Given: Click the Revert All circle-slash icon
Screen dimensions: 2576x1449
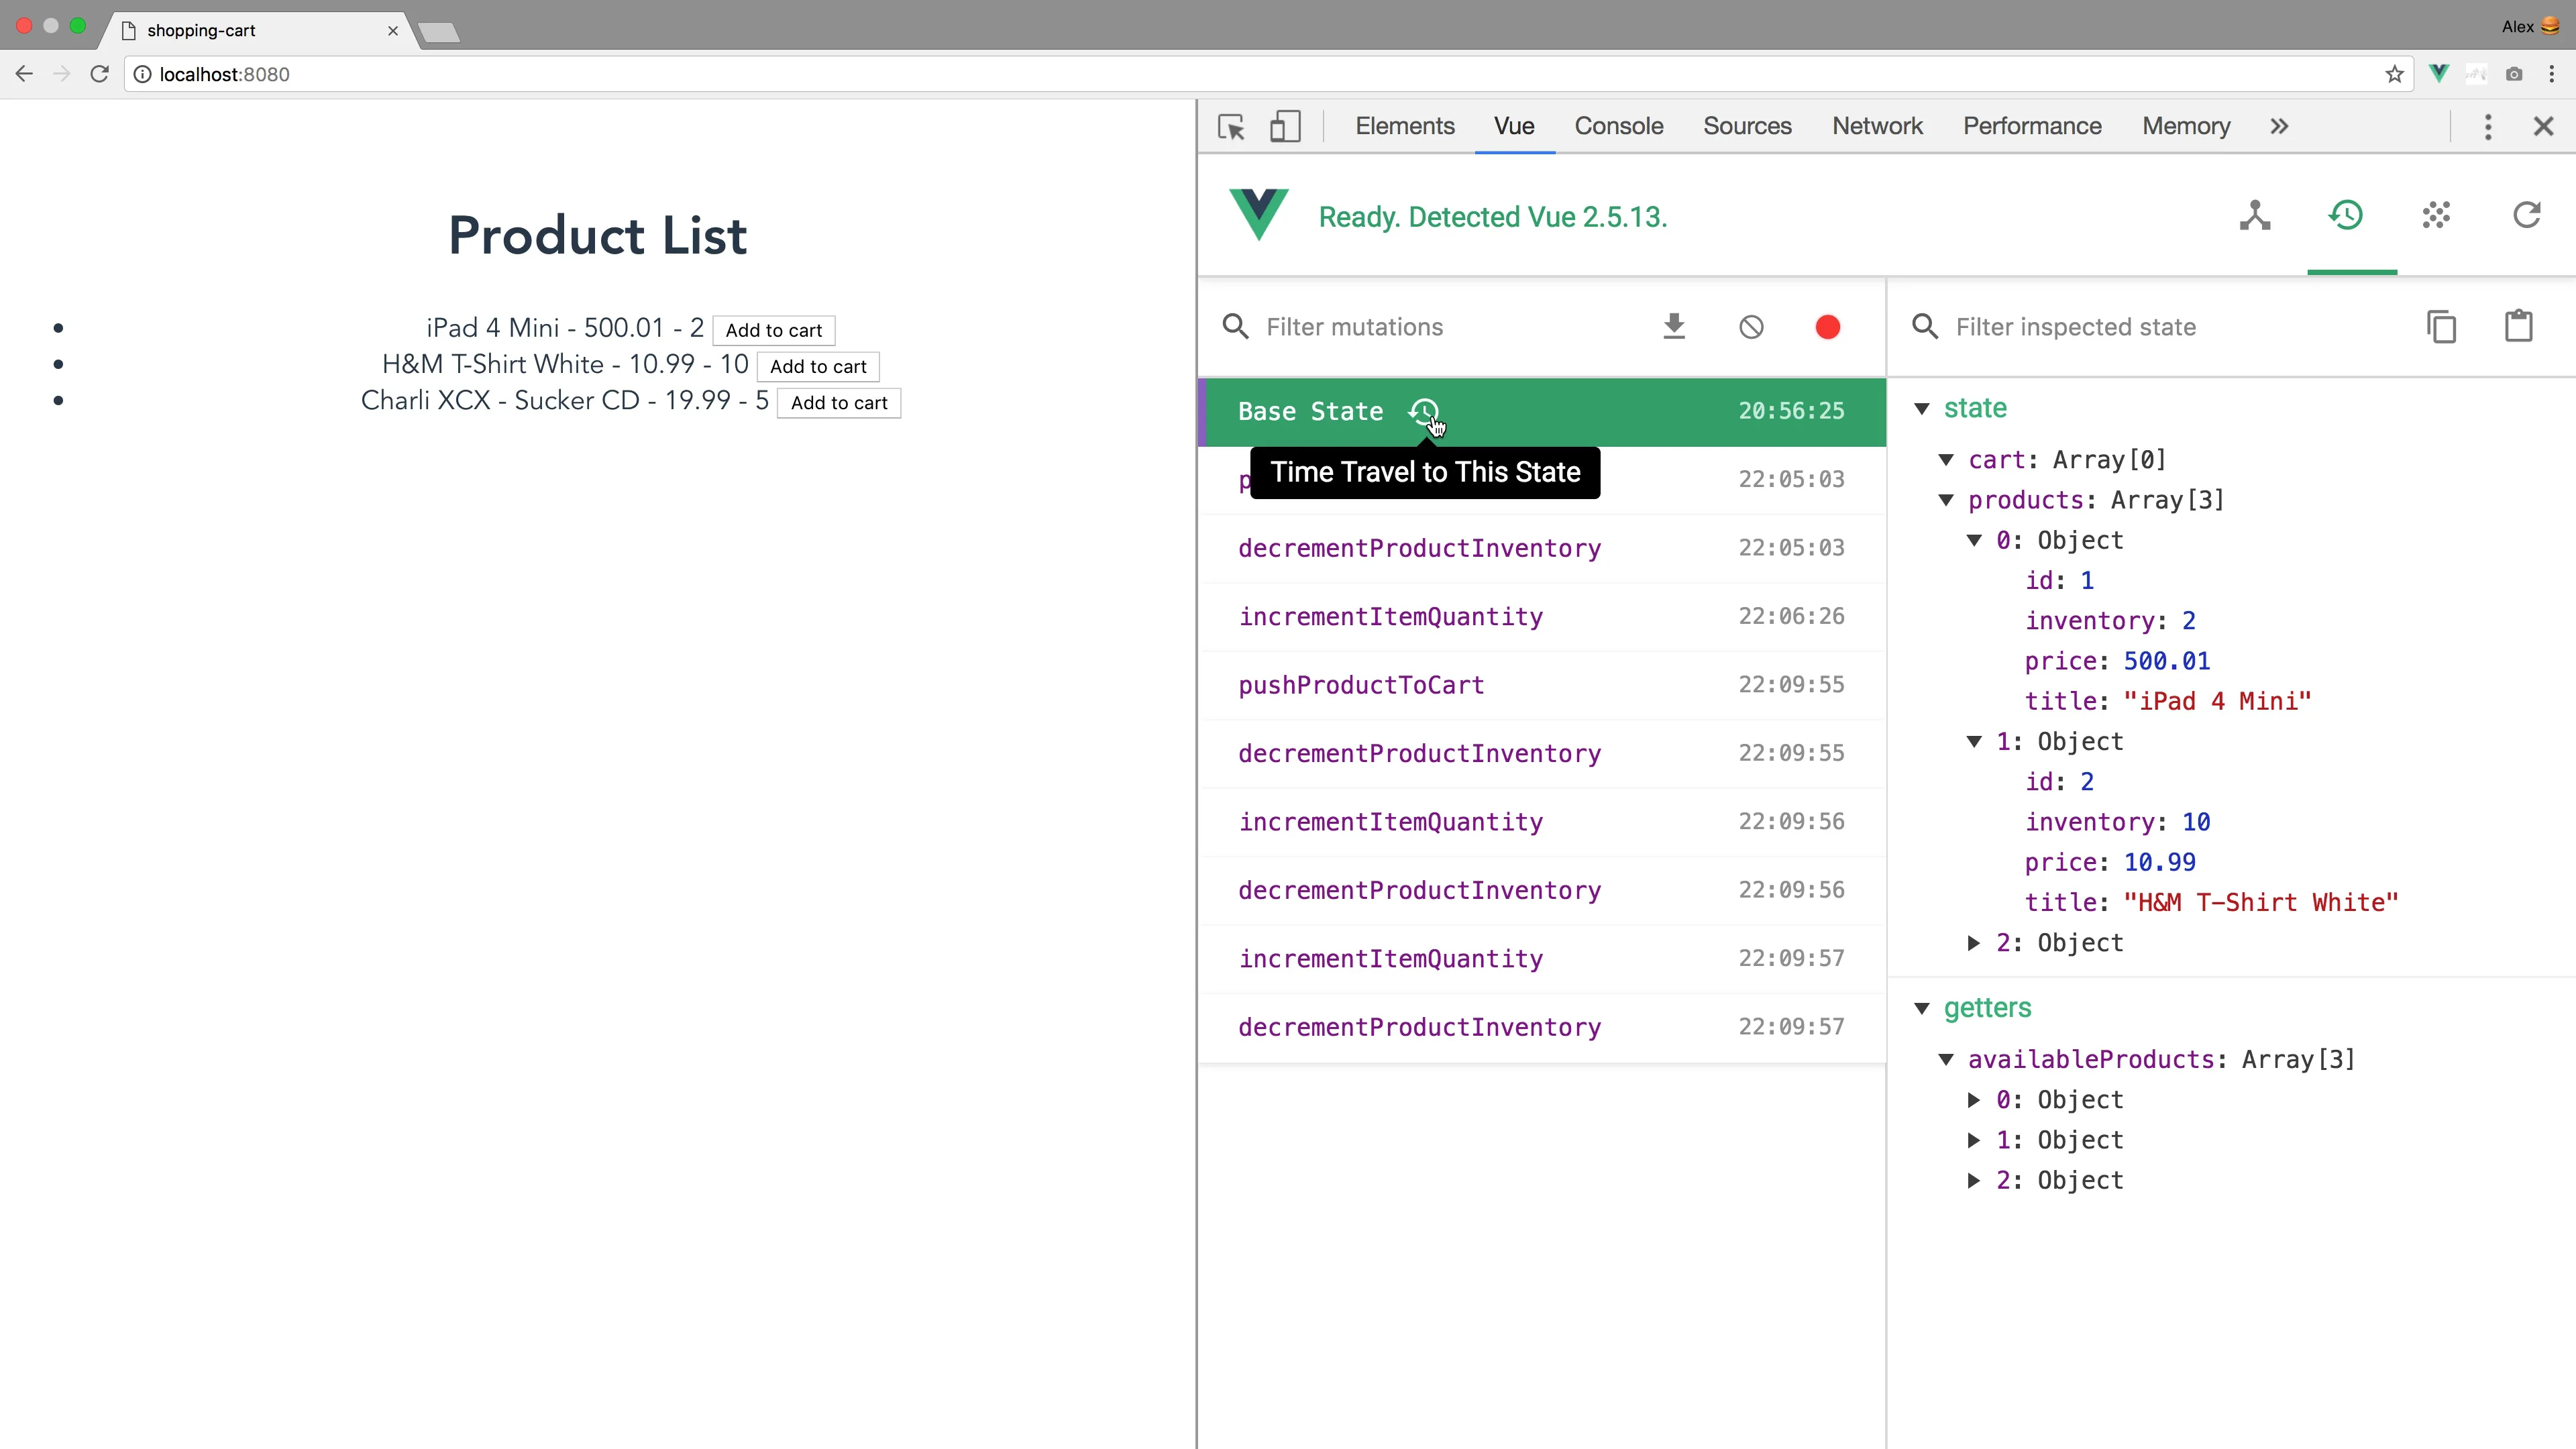Looking at the screenshot, I should tap(1751, 327).
